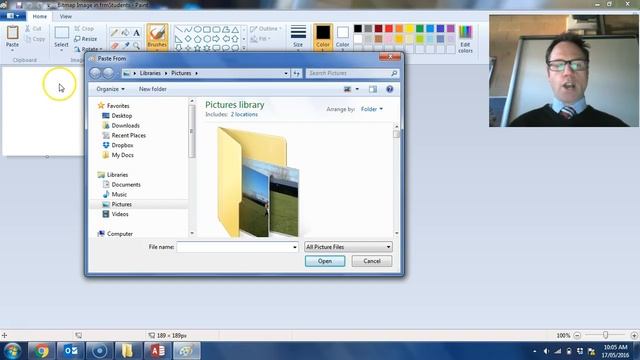Image resolution: width=640 pixels, height=360 pixels.
Task: Choose the Triangle shape in Shapes gallery
Action: click(235, 29)
